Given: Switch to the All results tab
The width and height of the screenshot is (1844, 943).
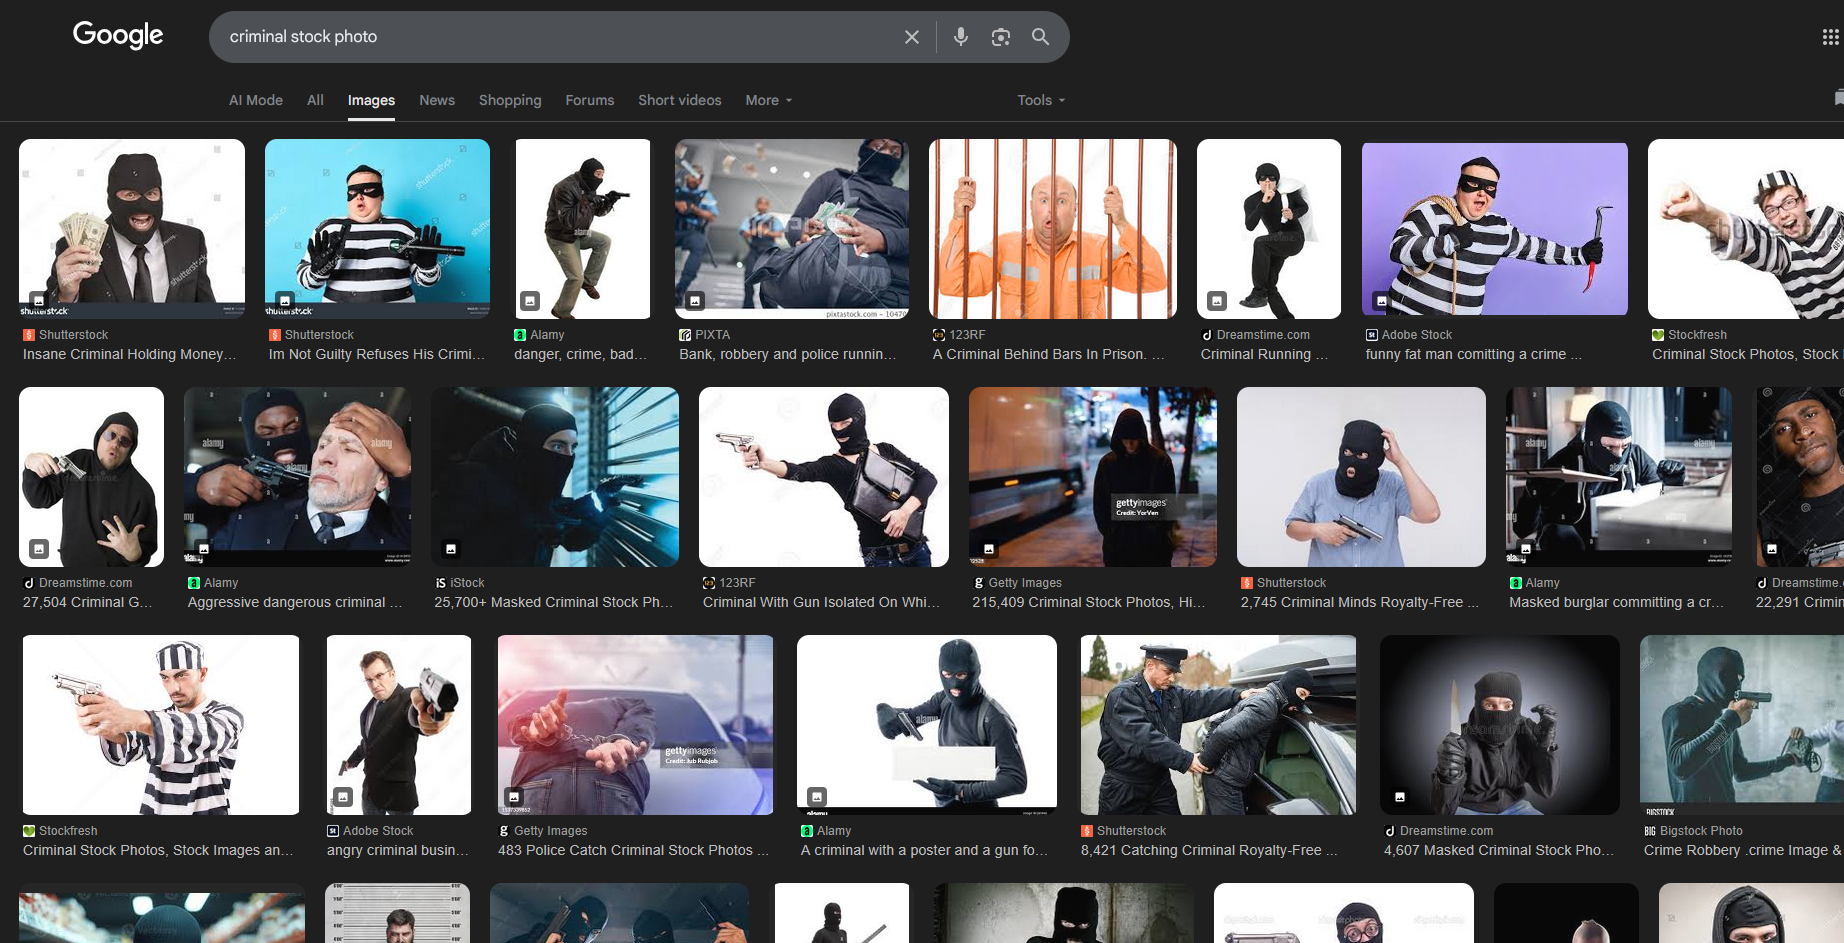Looking at the screenshot, I should coord(315,100).
